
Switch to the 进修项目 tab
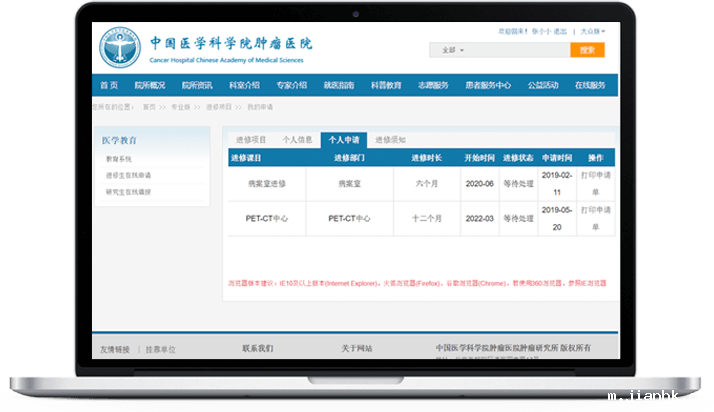[x=250, y=140]
